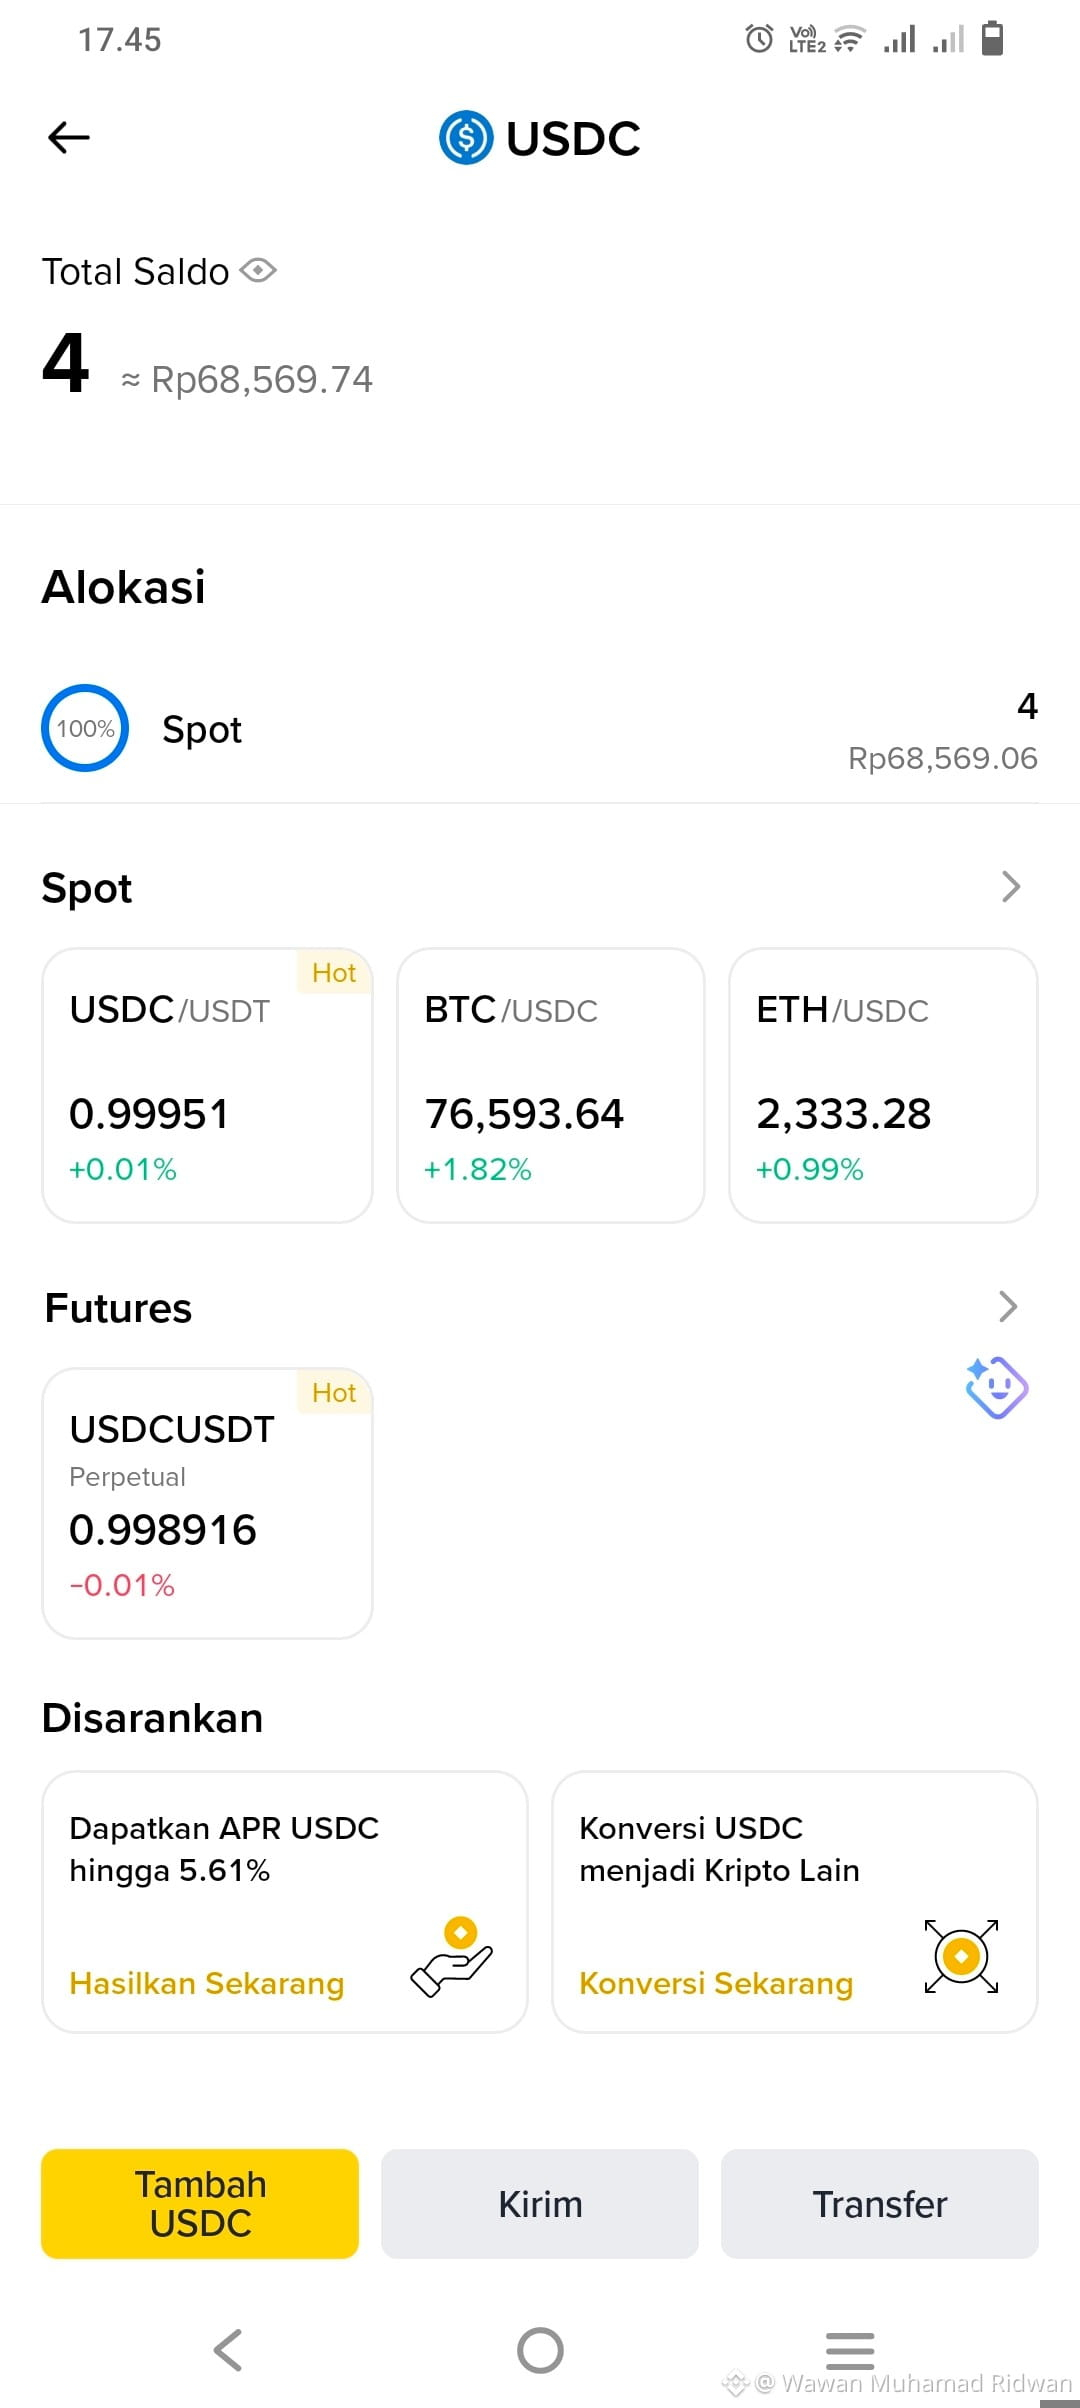
Task: Open the USDC/USDT spot pair card
Action: coord(207,1085)
